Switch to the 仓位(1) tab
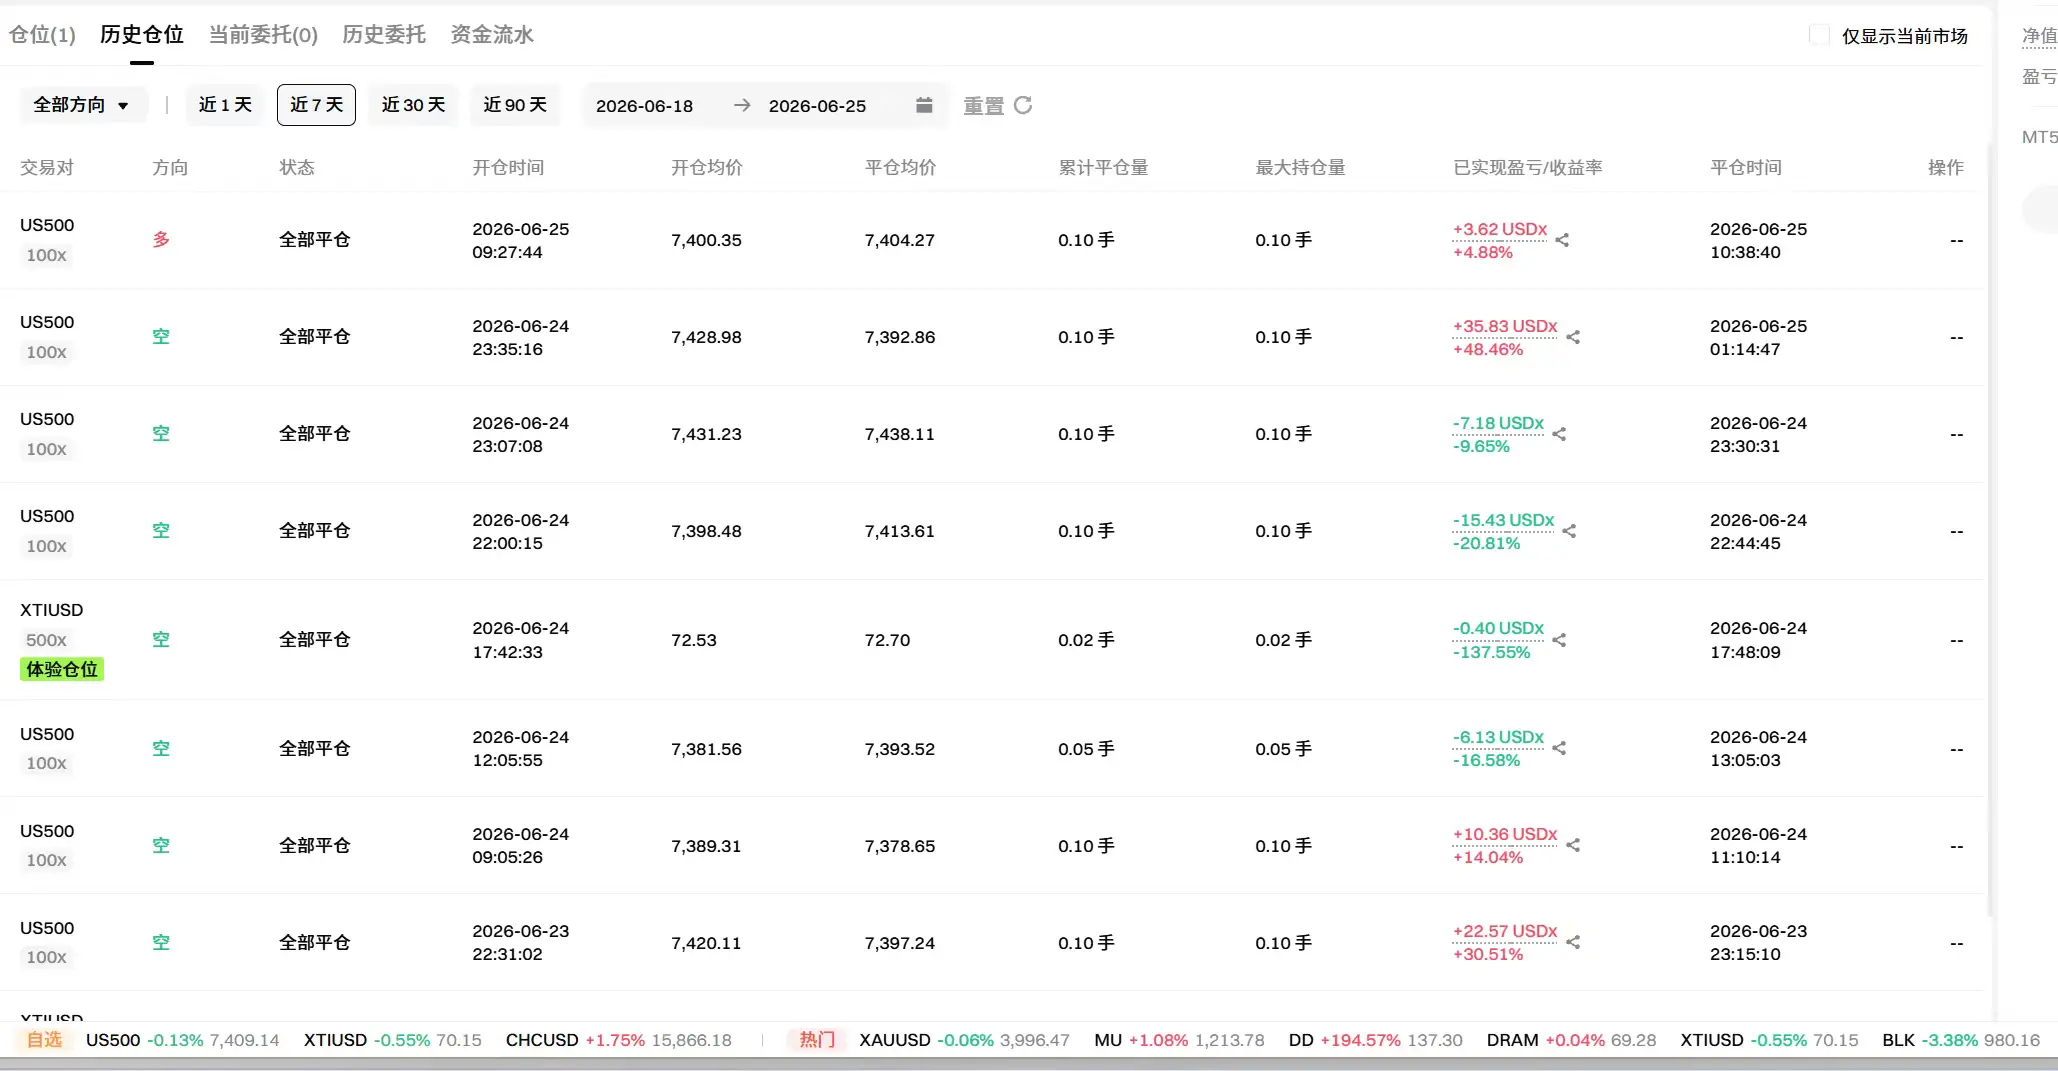This screenshot has height=1071, width=2058. [x=42, y=35]
